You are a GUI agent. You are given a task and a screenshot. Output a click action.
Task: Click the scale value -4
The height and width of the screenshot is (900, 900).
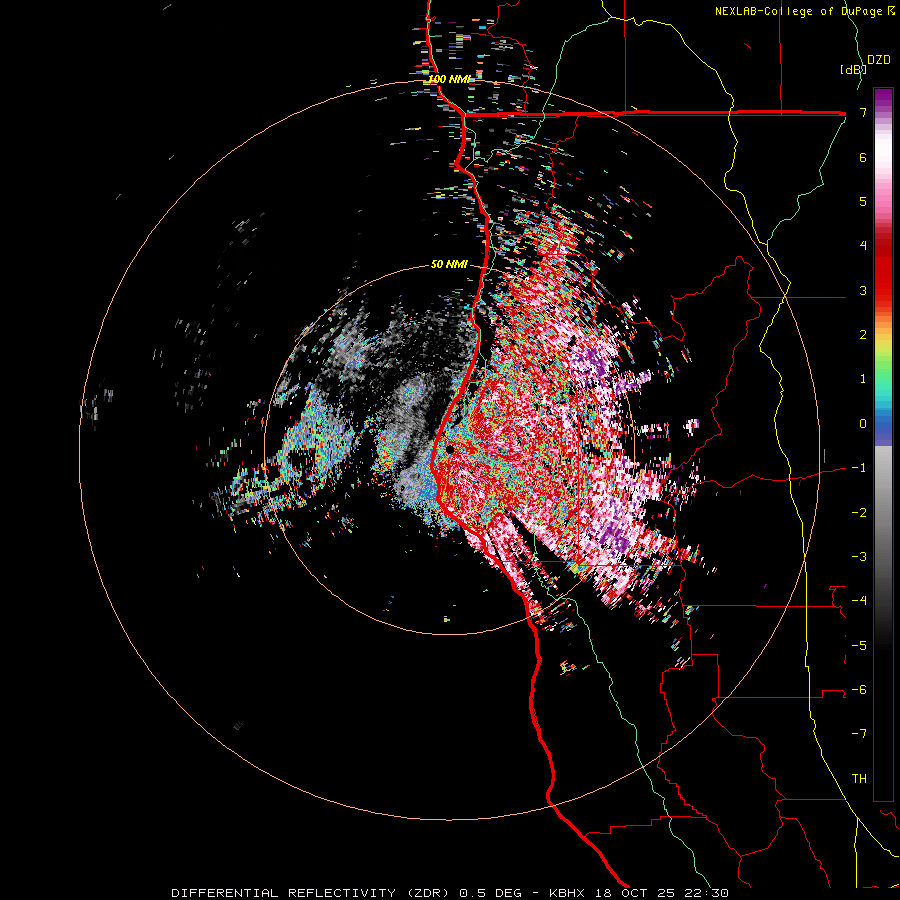pos(859,601)
